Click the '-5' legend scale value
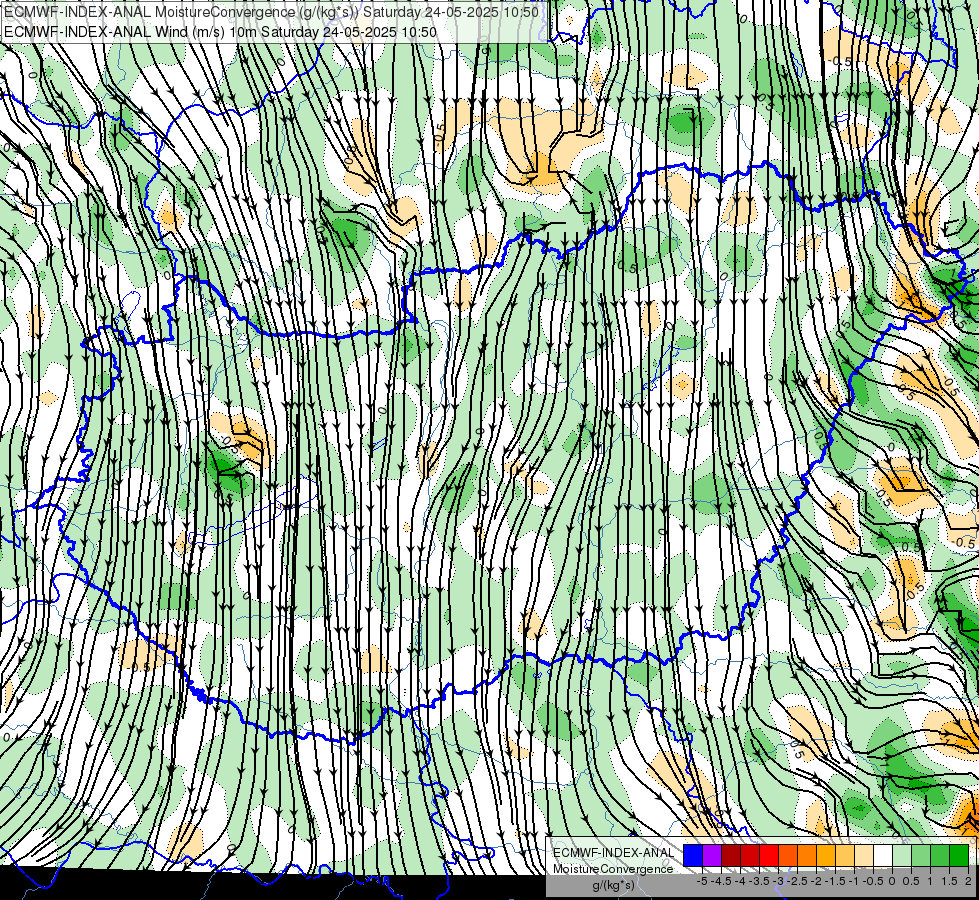The height and width of the screenshot is (900, 979). (x=702, y=881)
